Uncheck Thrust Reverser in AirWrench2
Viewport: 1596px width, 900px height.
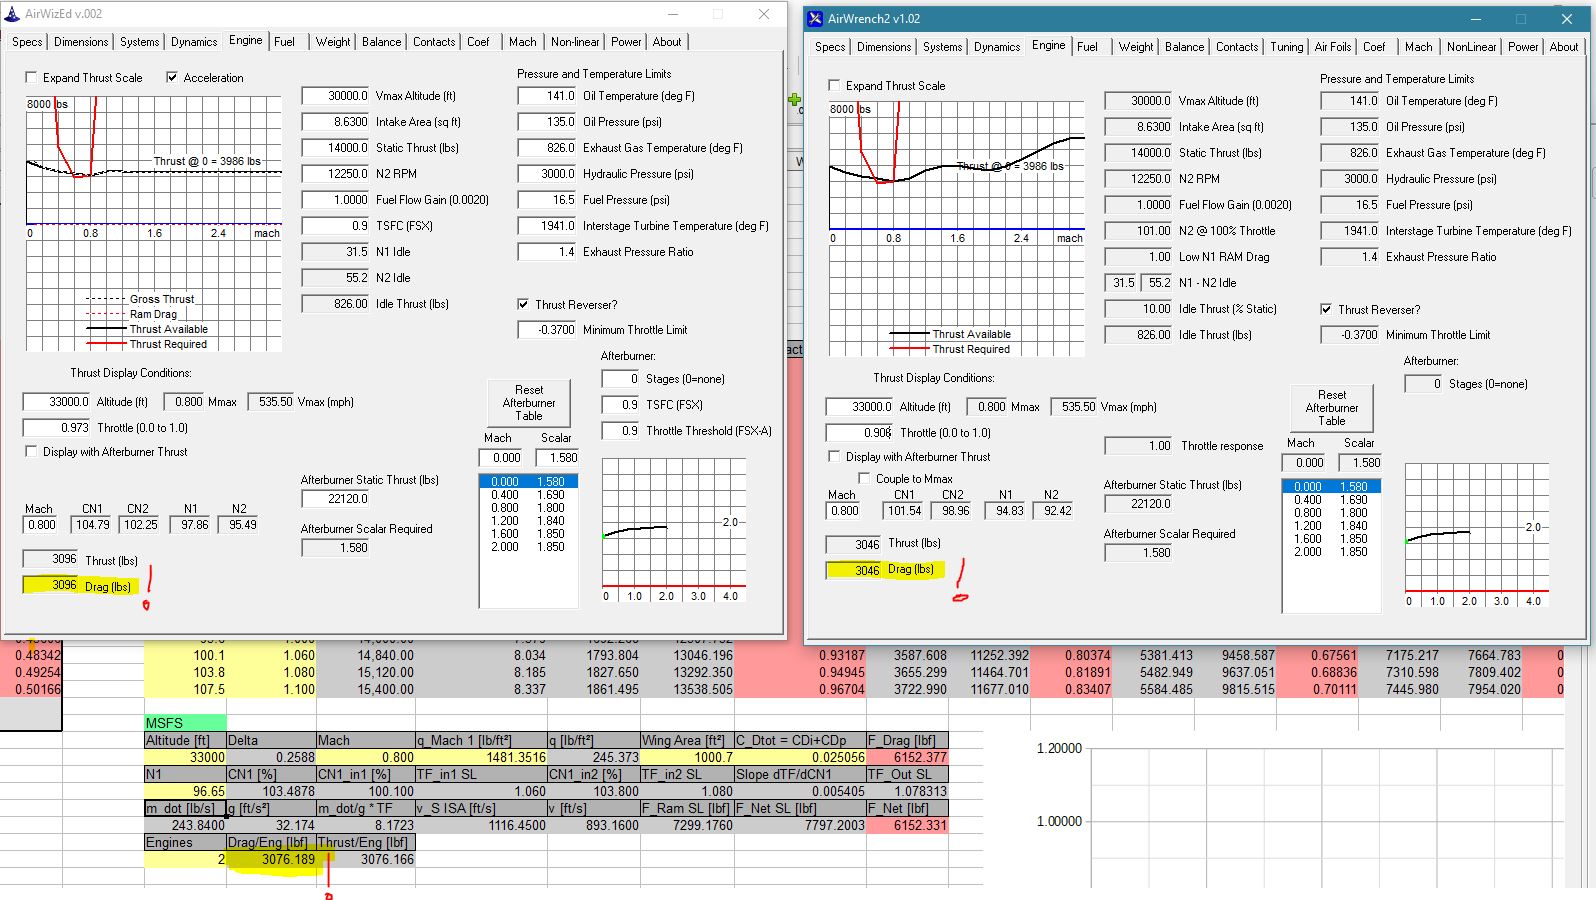(x=1326, y=309)
